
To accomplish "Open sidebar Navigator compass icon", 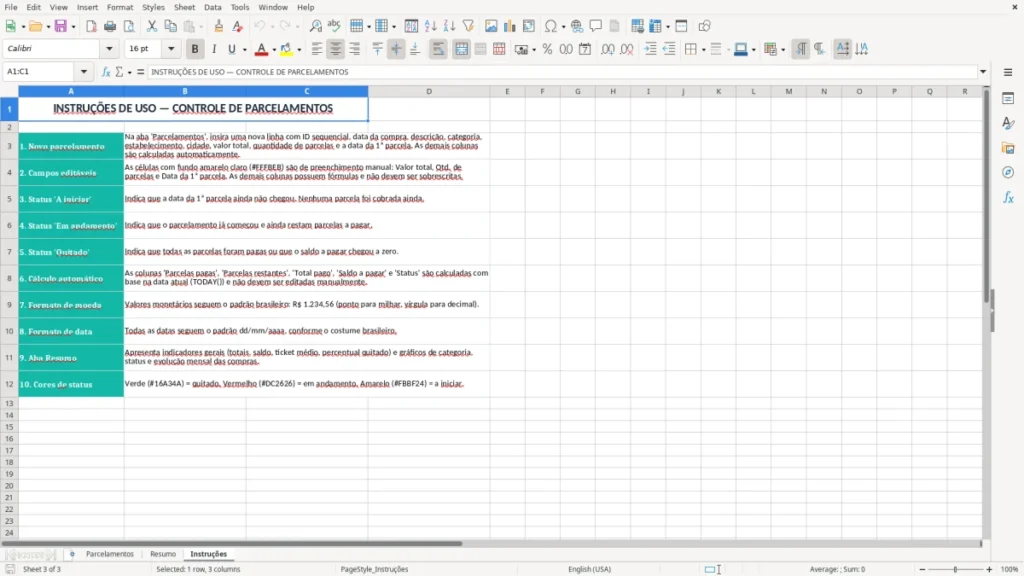I will point(1008,172).
